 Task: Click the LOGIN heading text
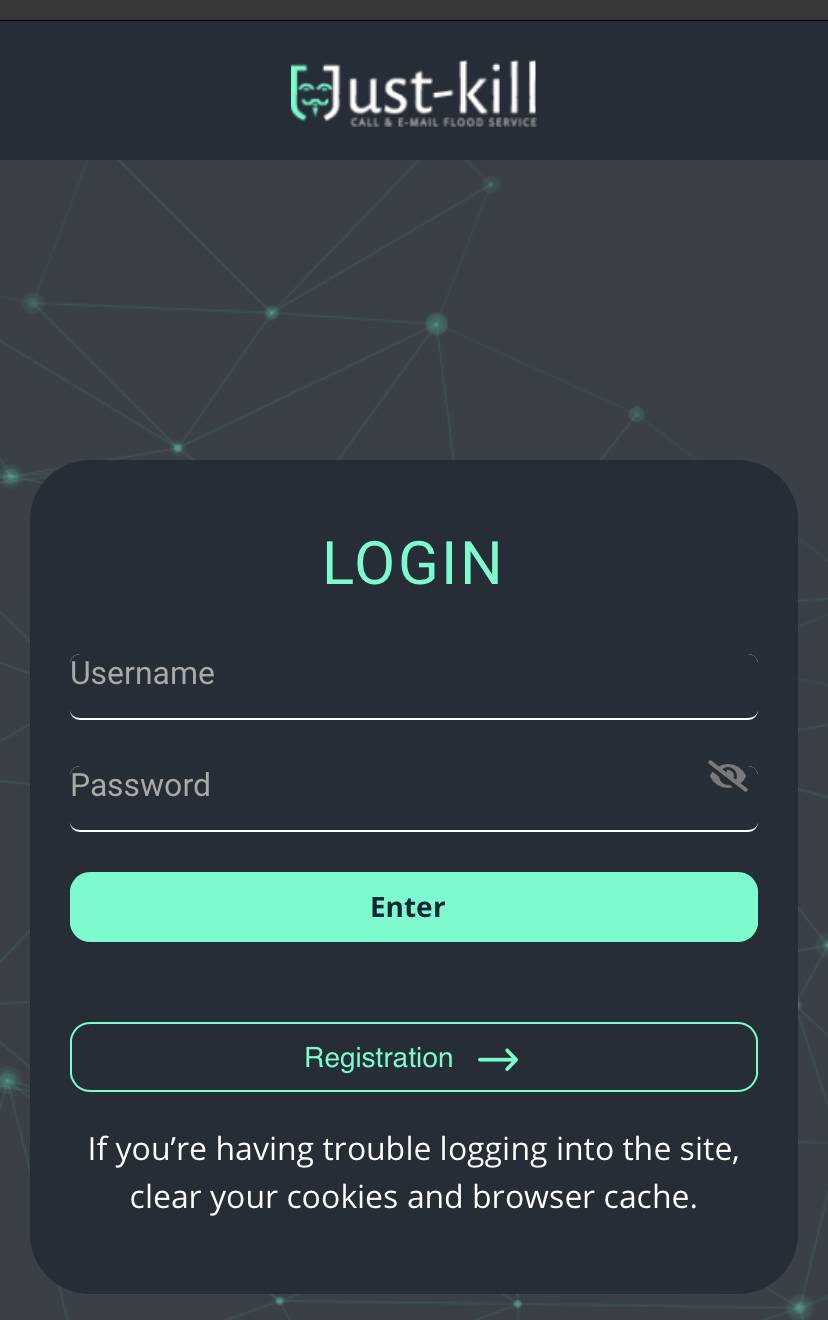click(414, 563)
